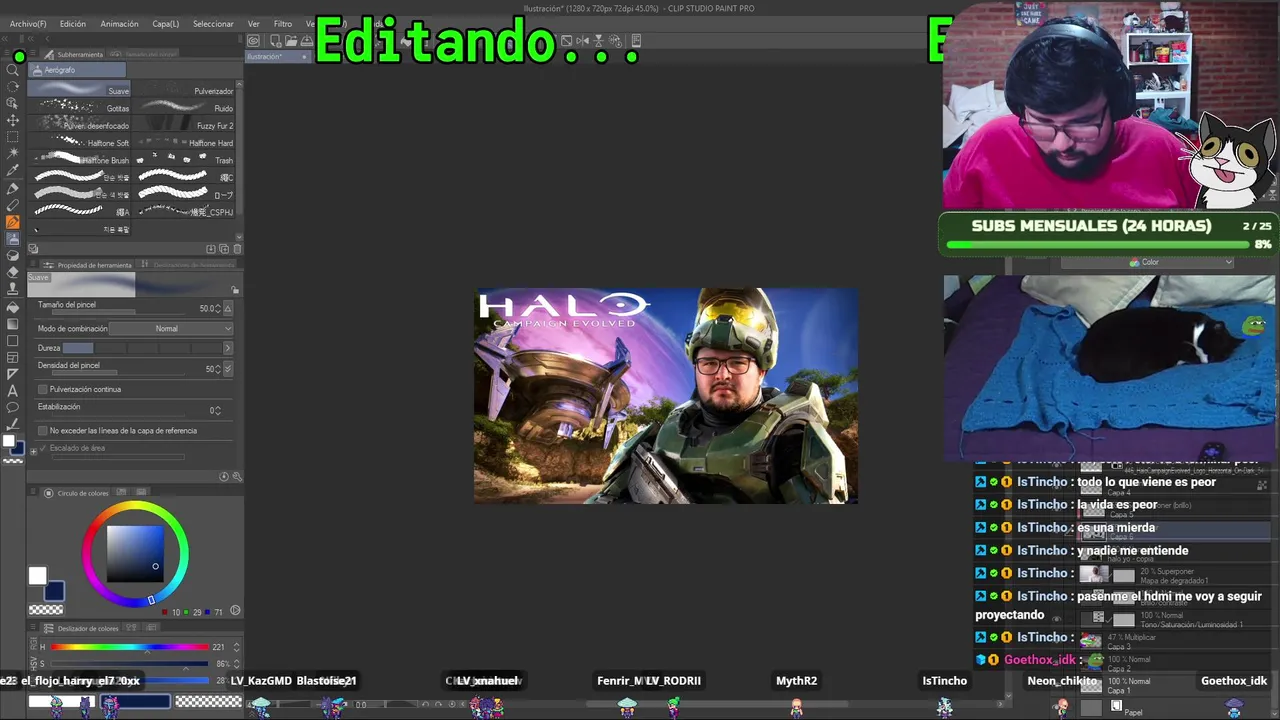Open the Color dropdown in the layer panel
Screen dimensions: 1280x720
1147,262
